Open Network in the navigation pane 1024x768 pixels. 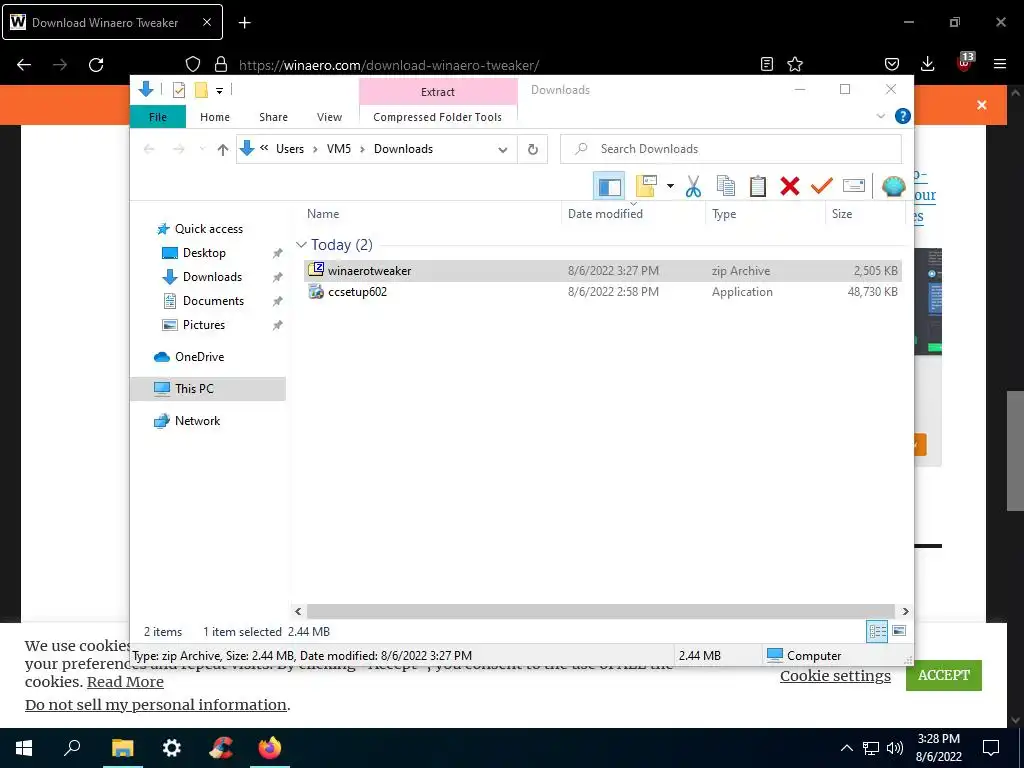197,421
